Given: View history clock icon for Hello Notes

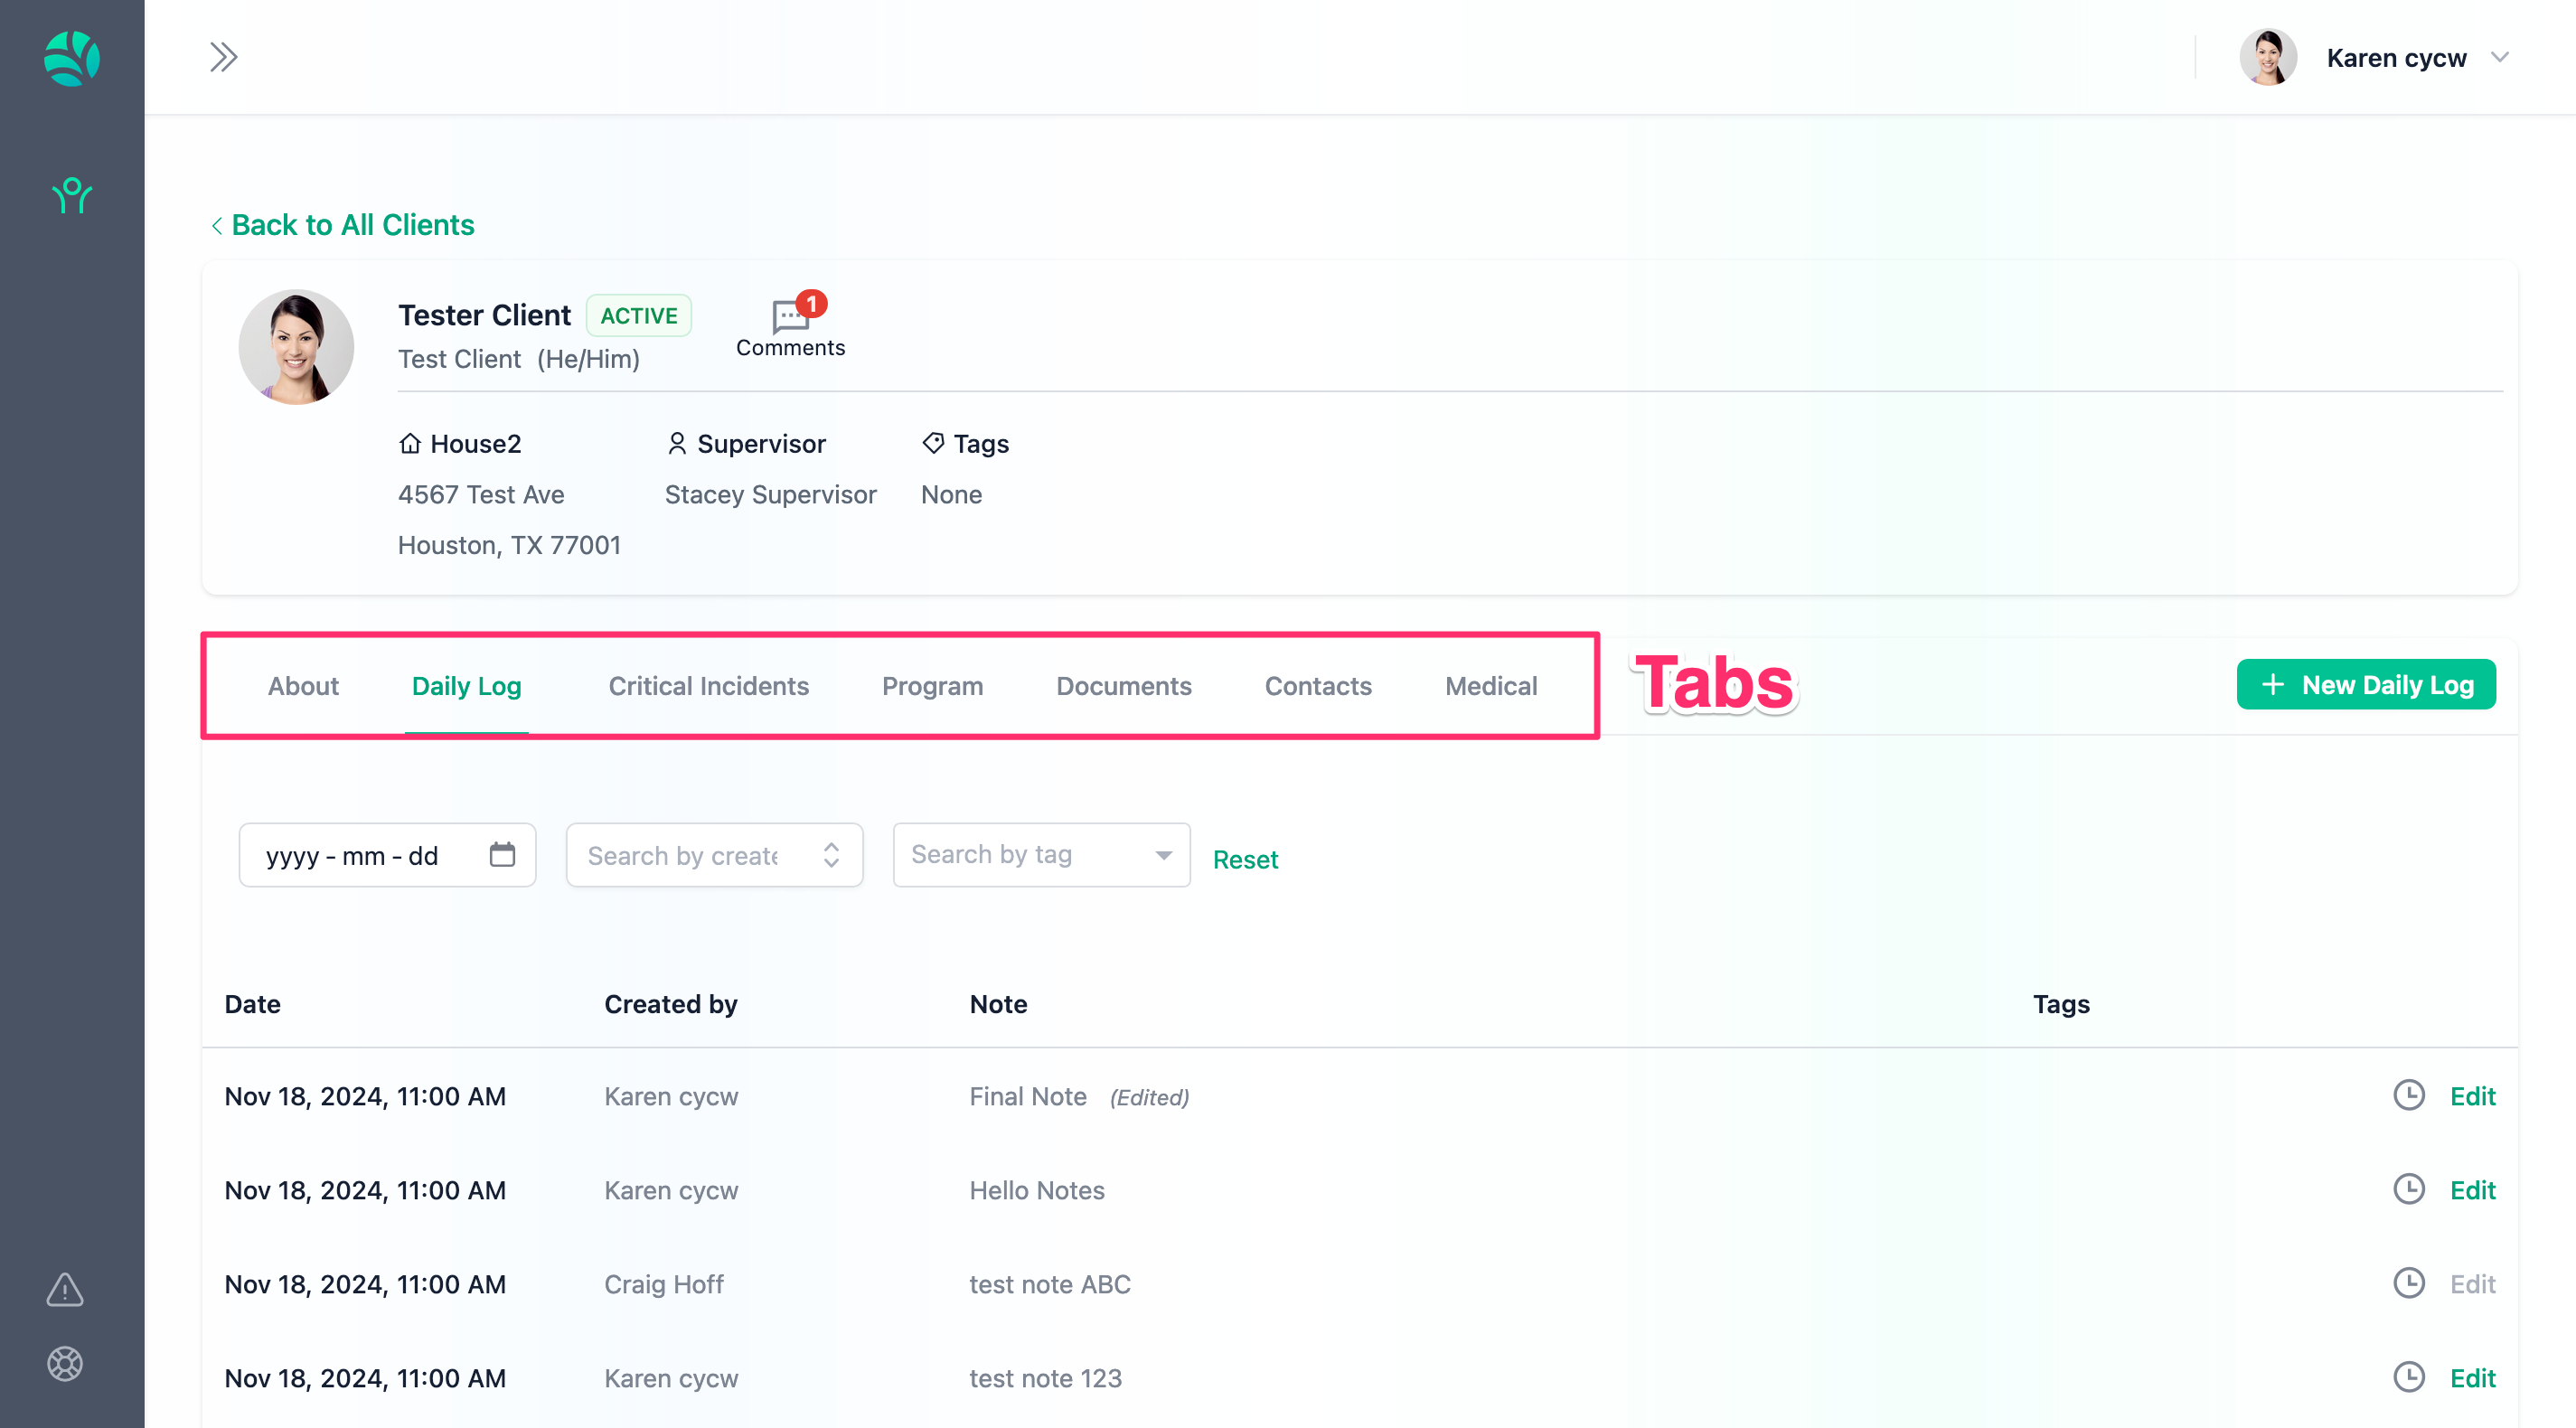Looking at the screenshot, I should click(x=2408, y=1189).
